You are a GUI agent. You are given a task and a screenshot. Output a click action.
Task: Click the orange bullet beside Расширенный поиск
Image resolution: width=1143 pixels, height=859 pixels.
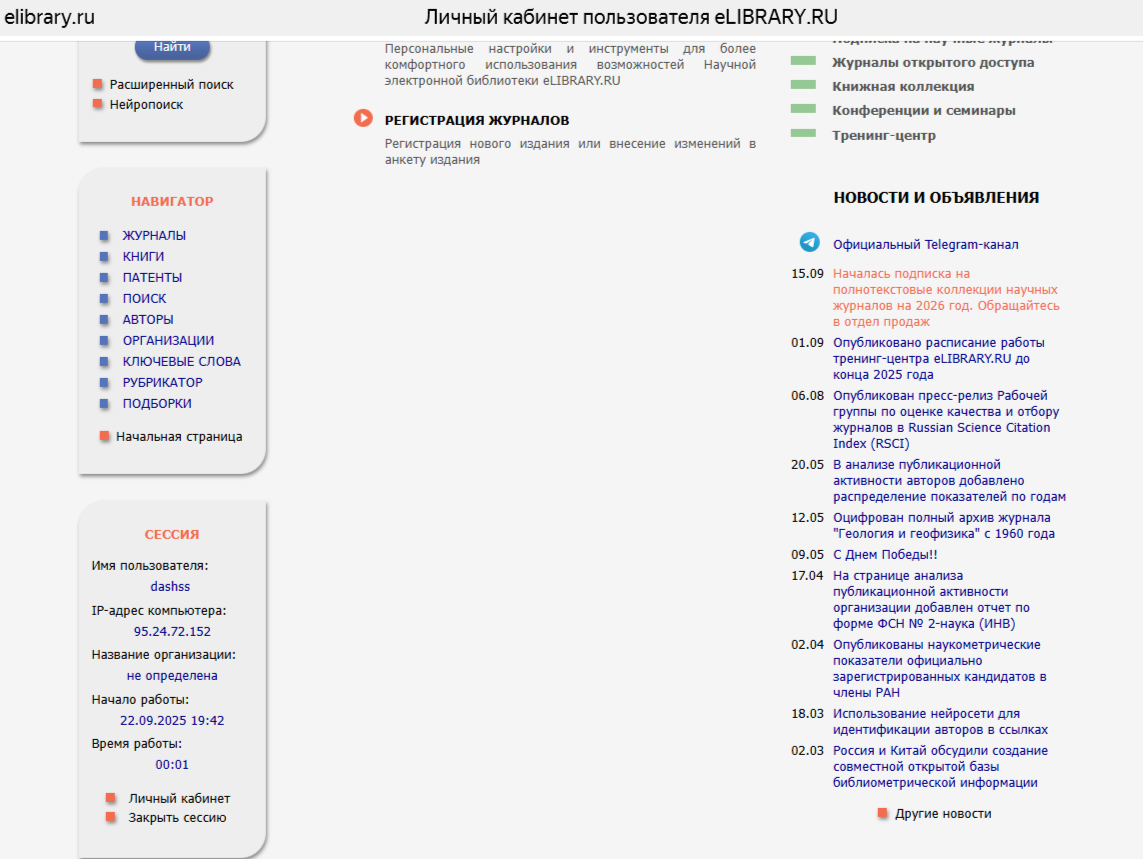click(x=98, y=85)
